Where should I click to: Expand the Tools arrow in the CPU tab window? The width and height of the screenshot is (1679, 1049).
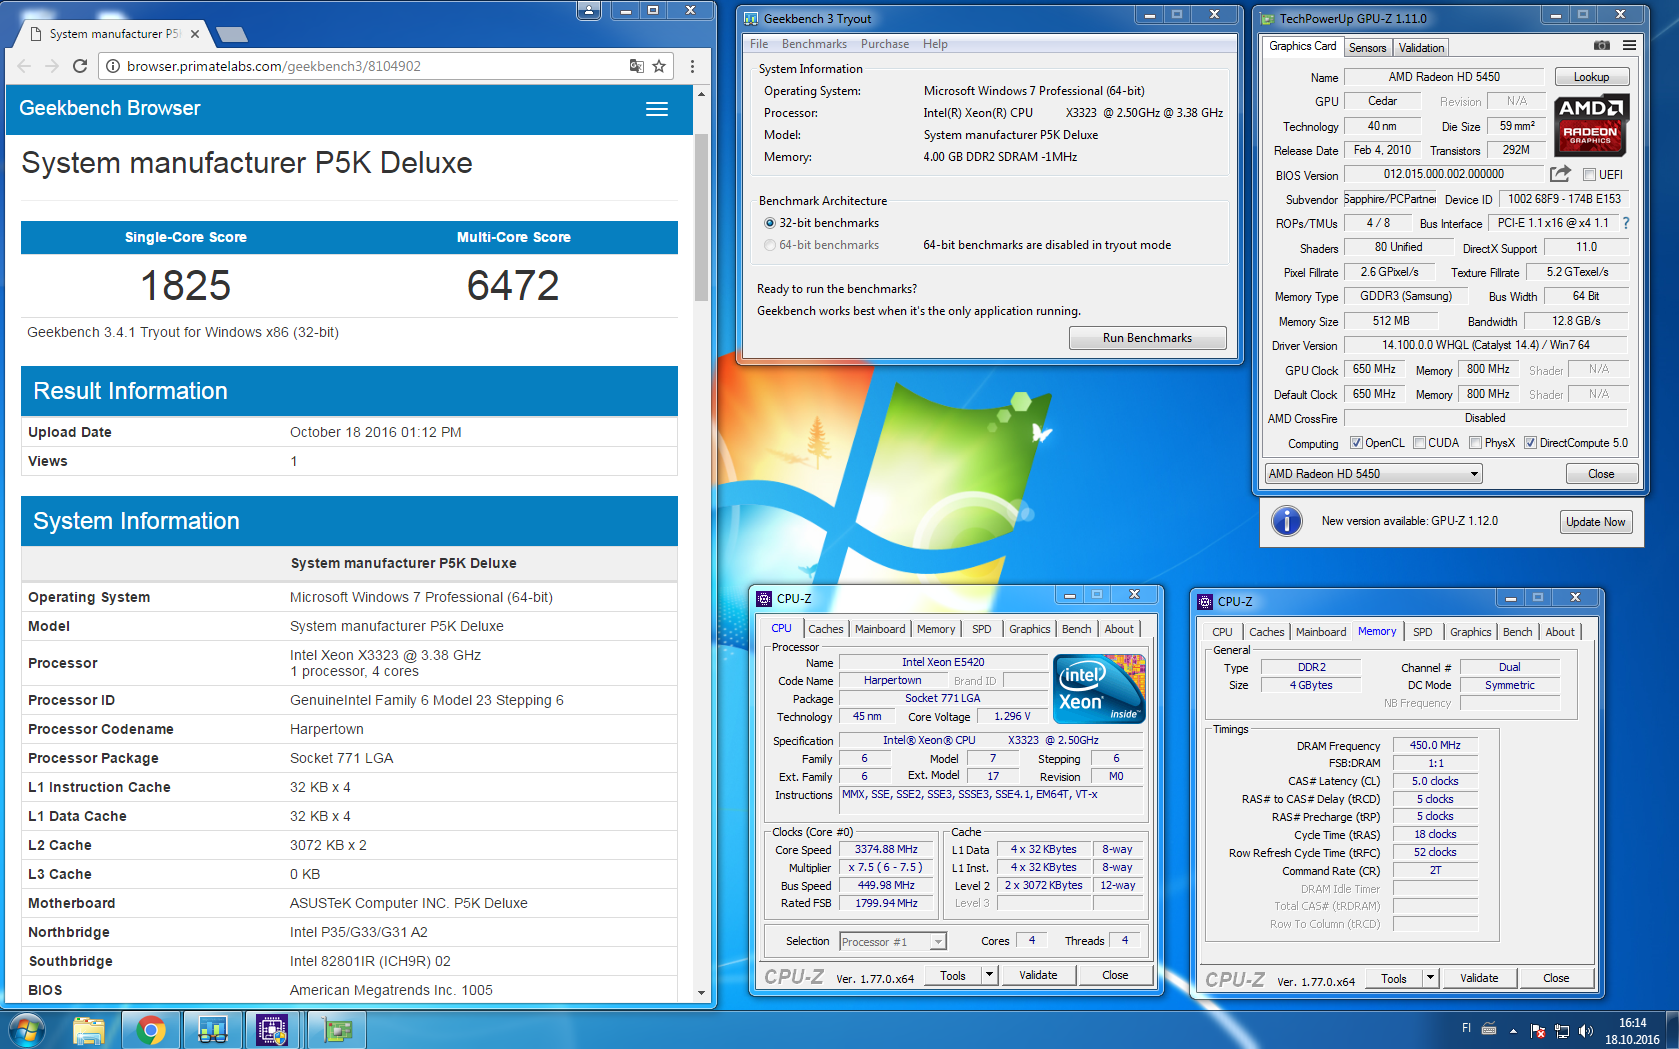(989, 975)
